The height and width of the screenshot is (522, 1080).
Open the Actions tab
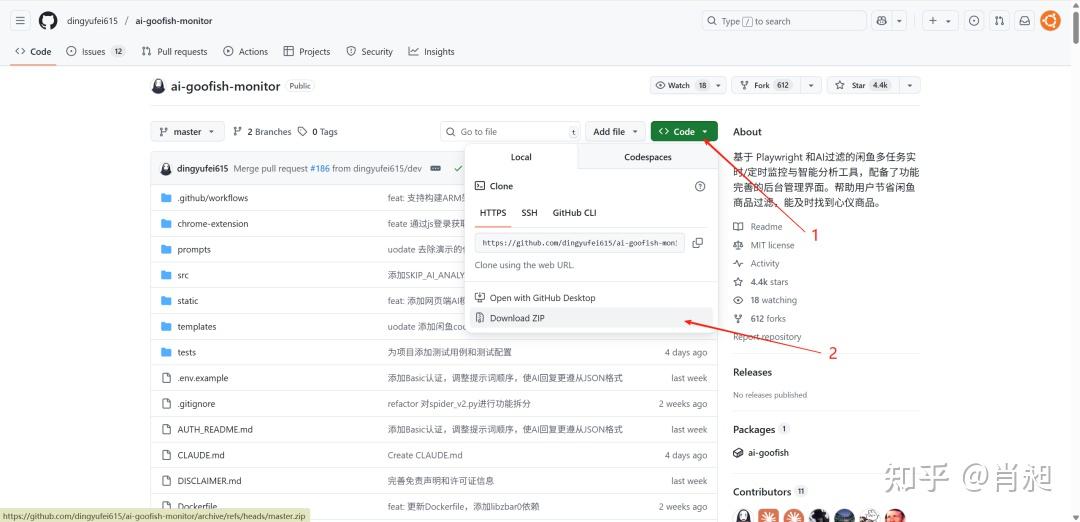tap(246, 52)
